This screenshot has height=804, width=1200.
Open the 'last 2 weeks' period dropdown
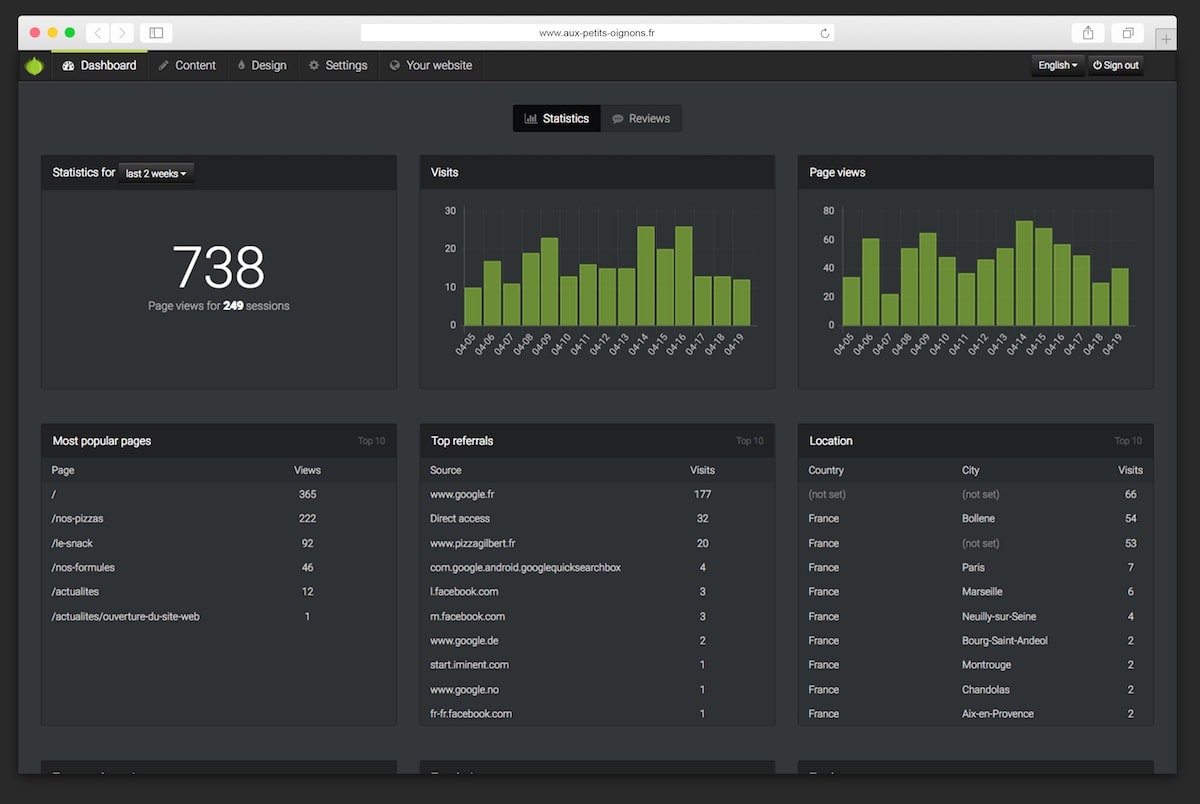tap(156, 173)
